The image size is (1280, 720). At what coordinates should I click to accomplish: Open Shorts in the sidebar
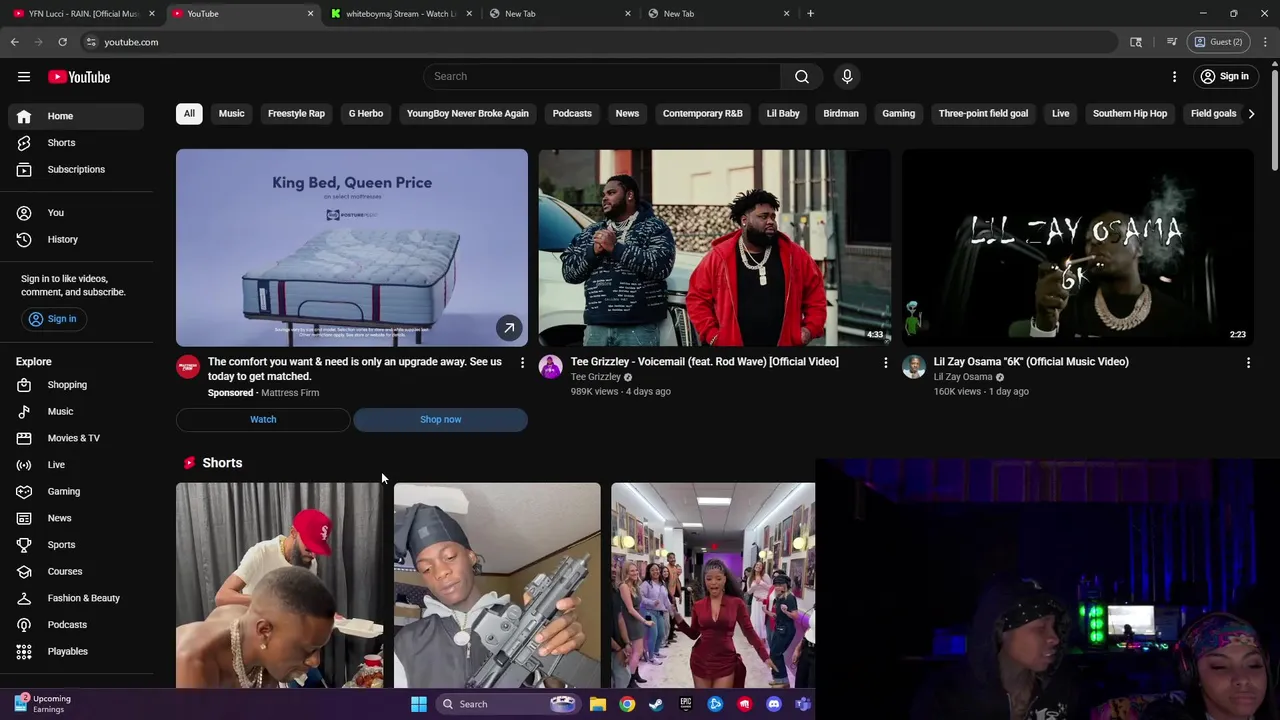(76, 143)
